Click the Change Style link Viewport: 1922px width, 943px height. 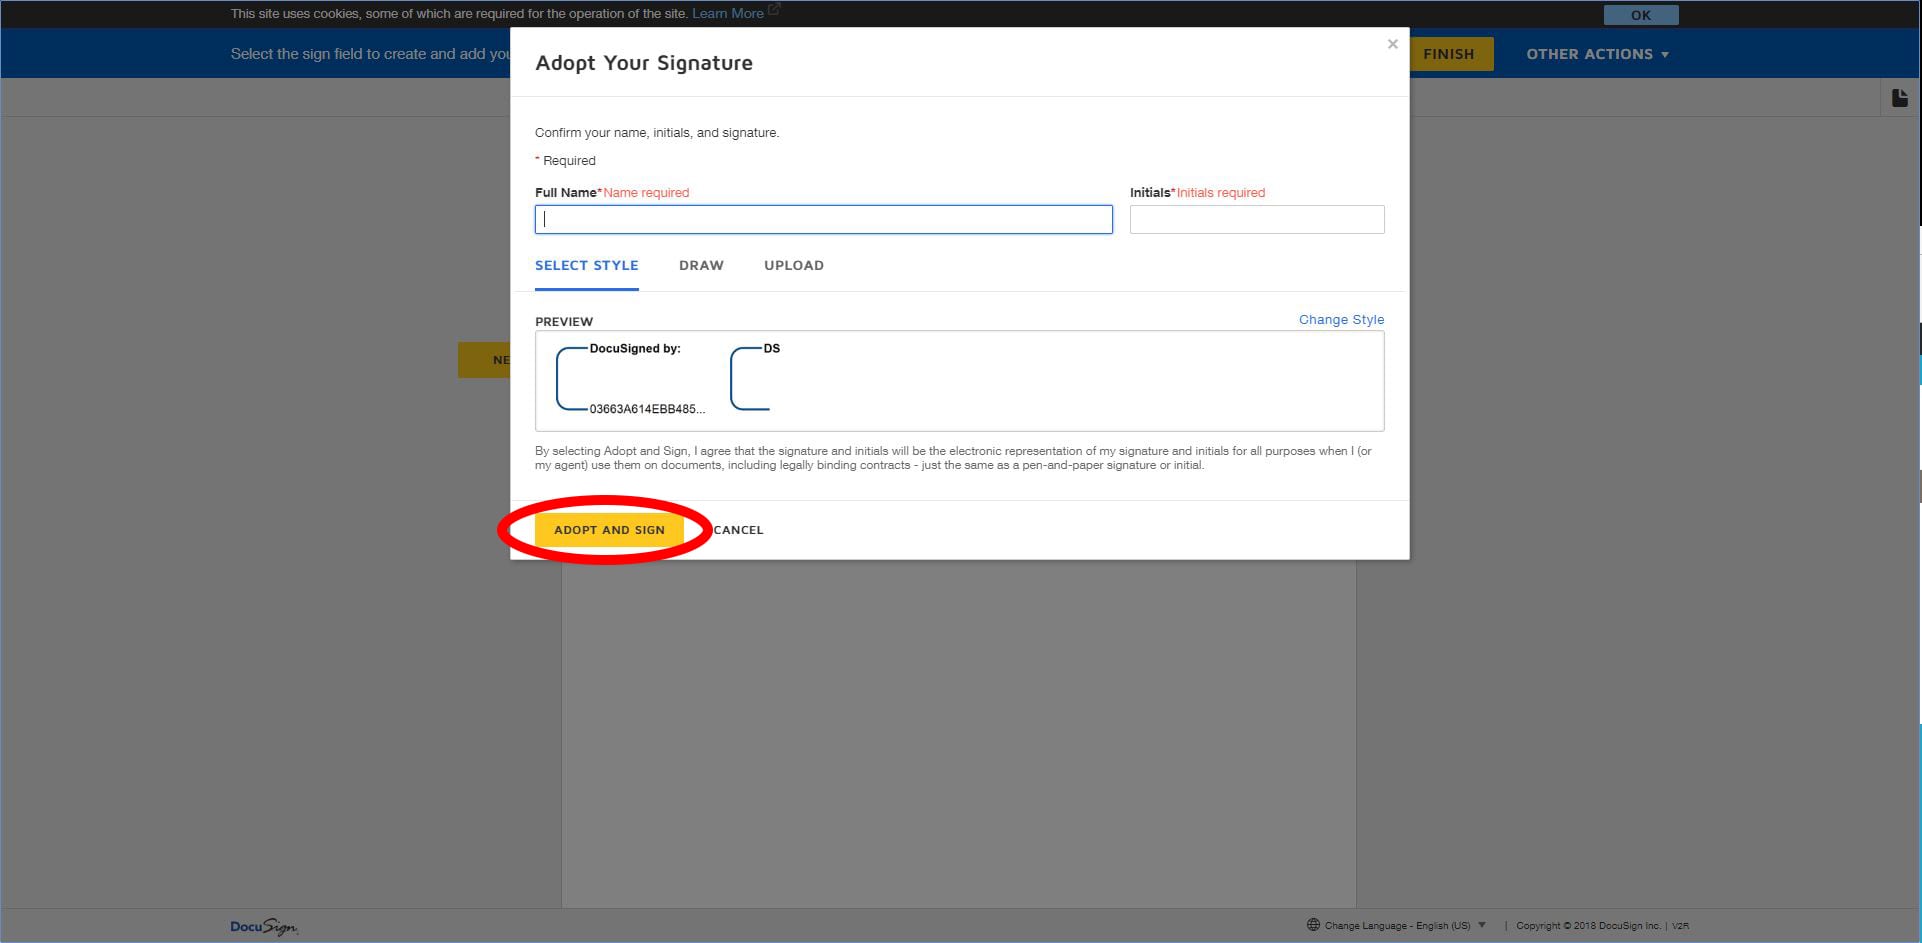tap(1341, 320)
